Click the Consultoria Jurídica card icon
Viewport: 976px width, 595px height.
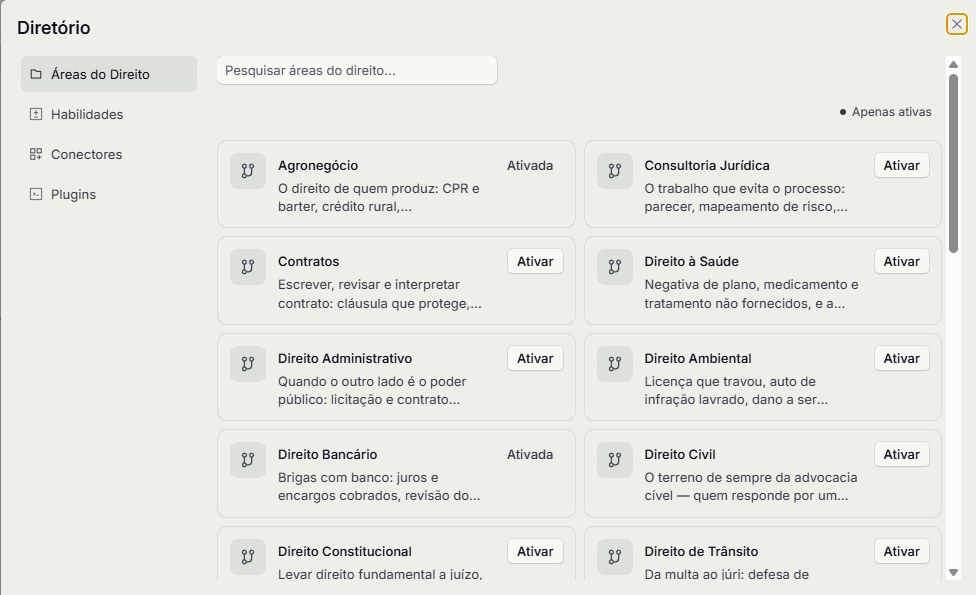(614, 171)
